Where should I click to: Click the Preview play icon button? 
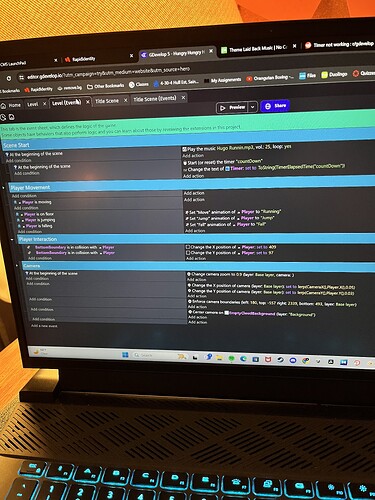point(233,107)
